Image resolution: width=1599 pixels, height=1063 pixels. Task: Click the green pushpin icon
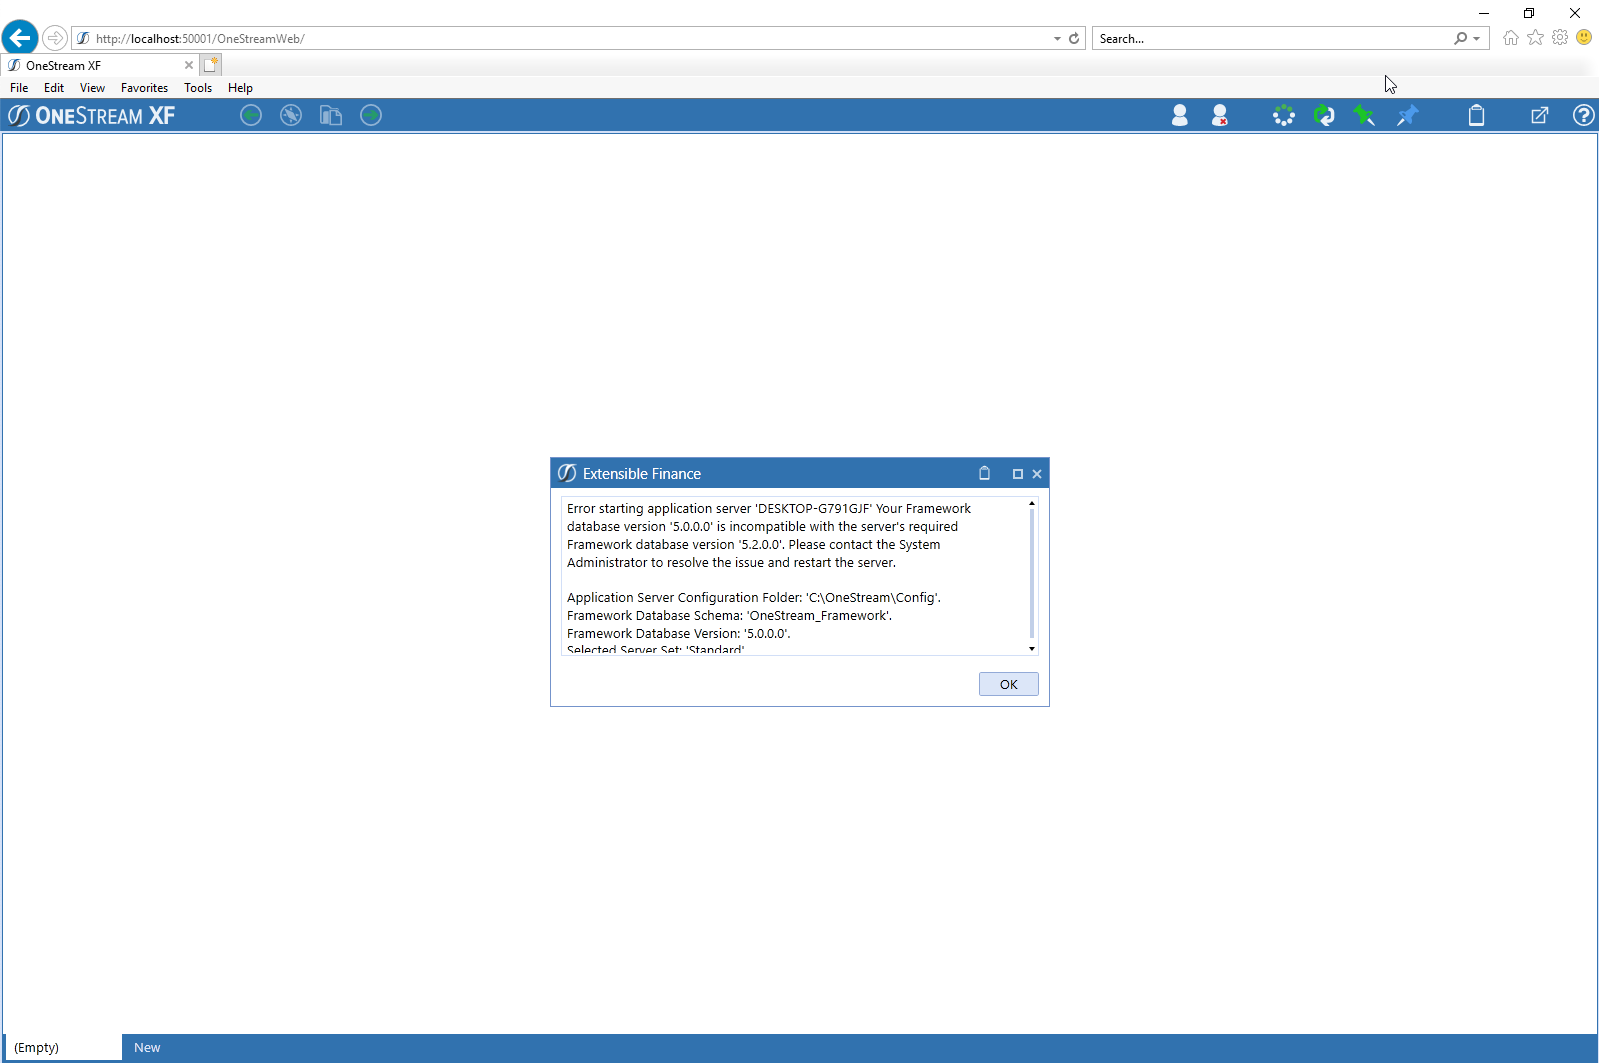click(x=1364, y=115)
